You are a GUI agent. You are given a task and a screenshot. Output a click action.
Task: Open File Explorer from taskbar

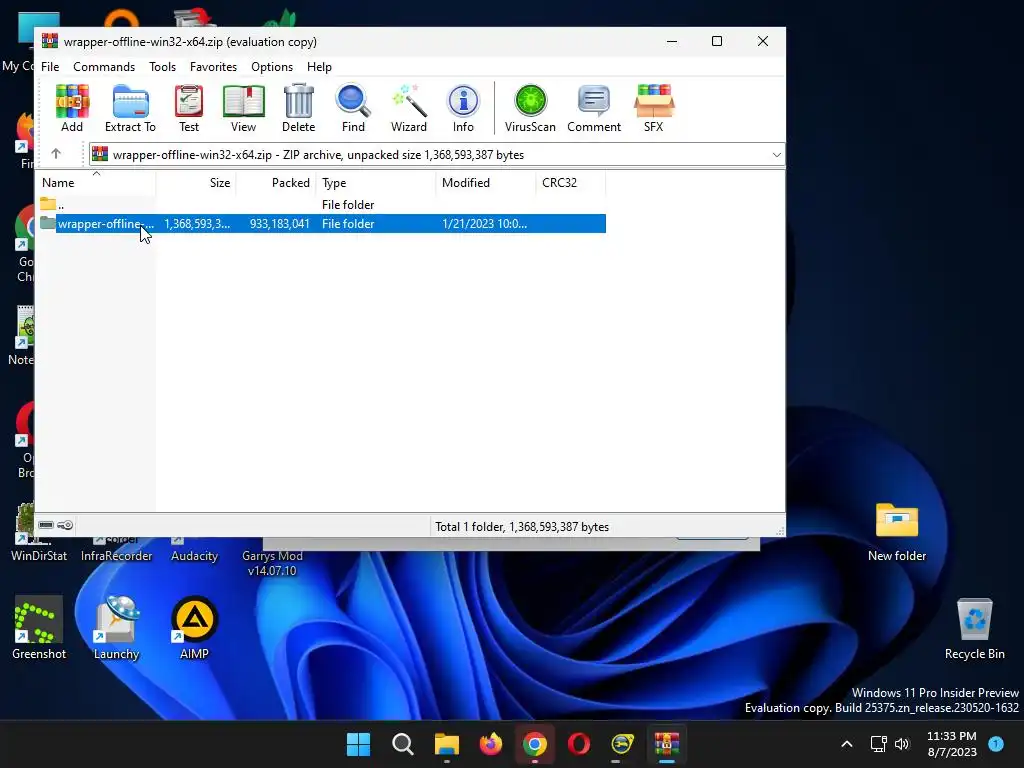pos(447,744)
